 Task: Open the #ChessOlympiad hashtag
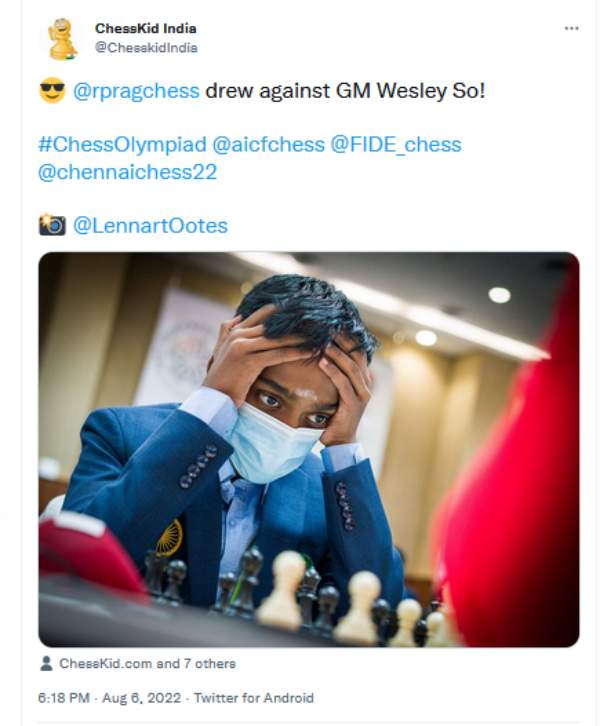tap(122, 144)
